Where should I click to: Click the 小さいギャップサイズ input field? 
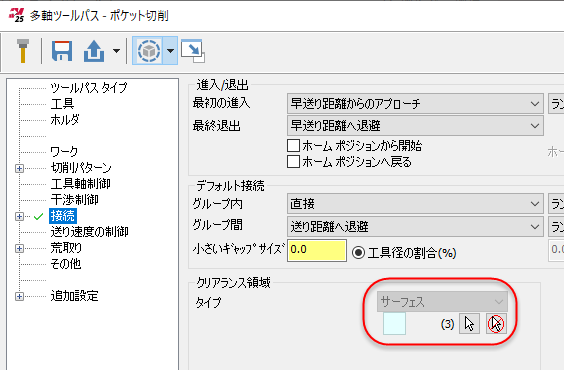[x=317, y=250]
